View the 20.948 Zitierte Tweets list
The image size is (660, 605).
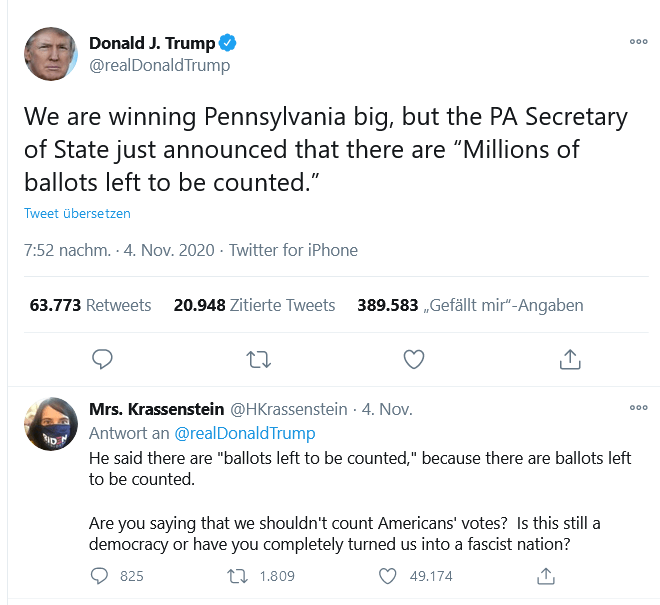[x=254, y=305]
